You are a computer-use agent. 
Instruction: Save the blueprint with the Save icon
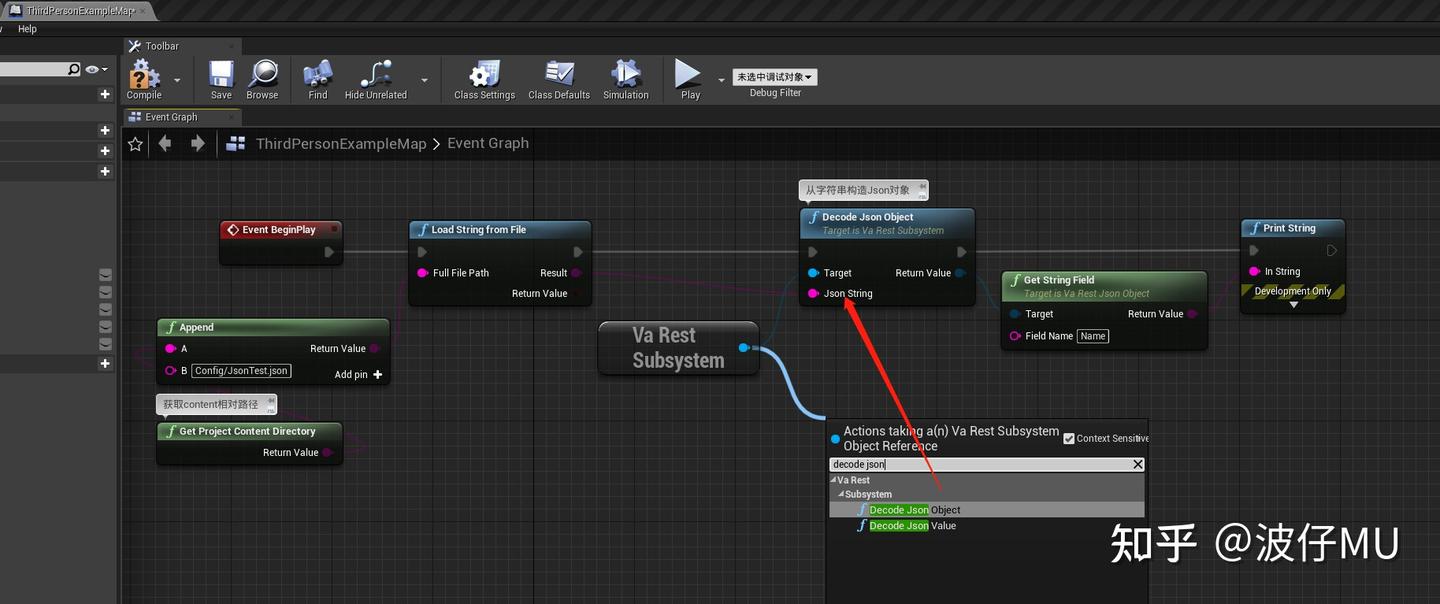click(220, 75)
